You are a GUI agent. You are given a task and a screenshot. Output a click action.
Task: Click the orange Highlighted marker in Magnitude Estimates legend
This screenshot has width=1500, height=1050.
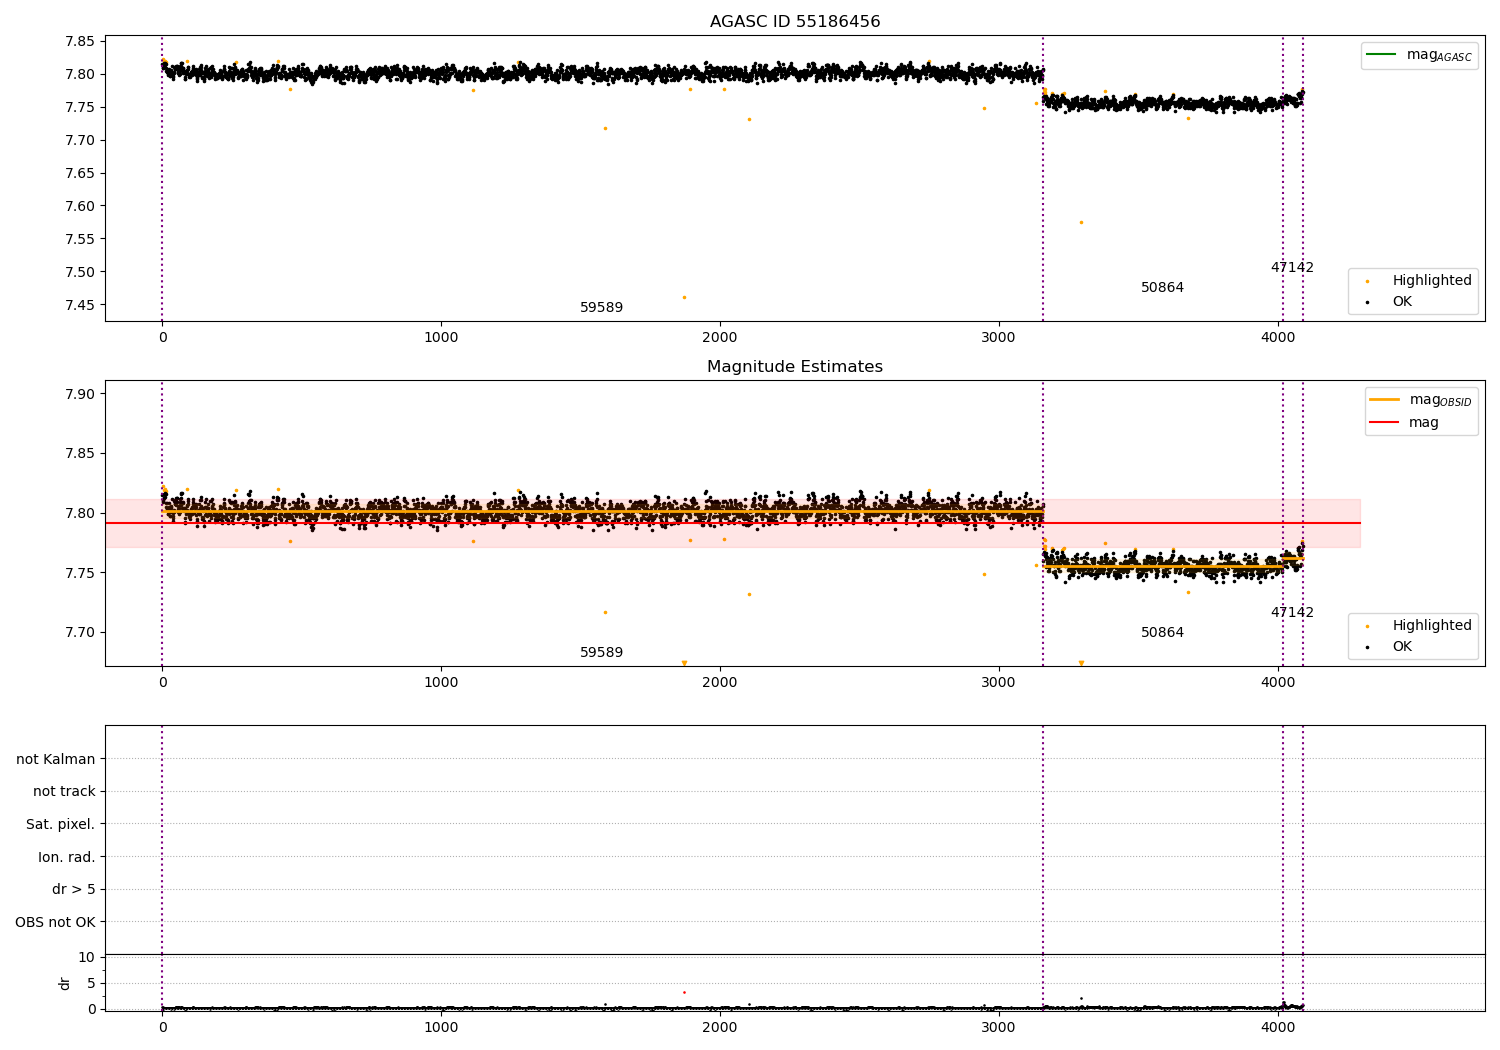pos(1367,626)
